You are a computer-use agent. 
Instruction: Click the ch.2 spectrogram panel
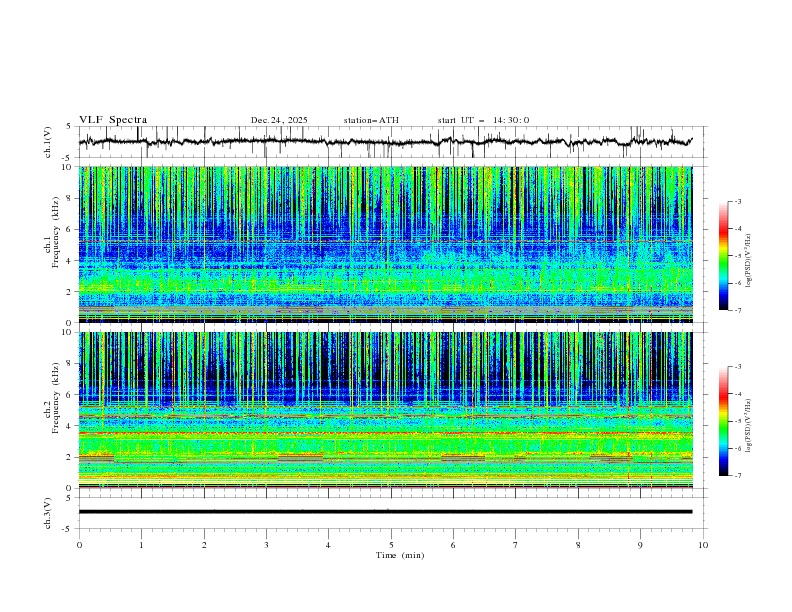tap(386, 410)
